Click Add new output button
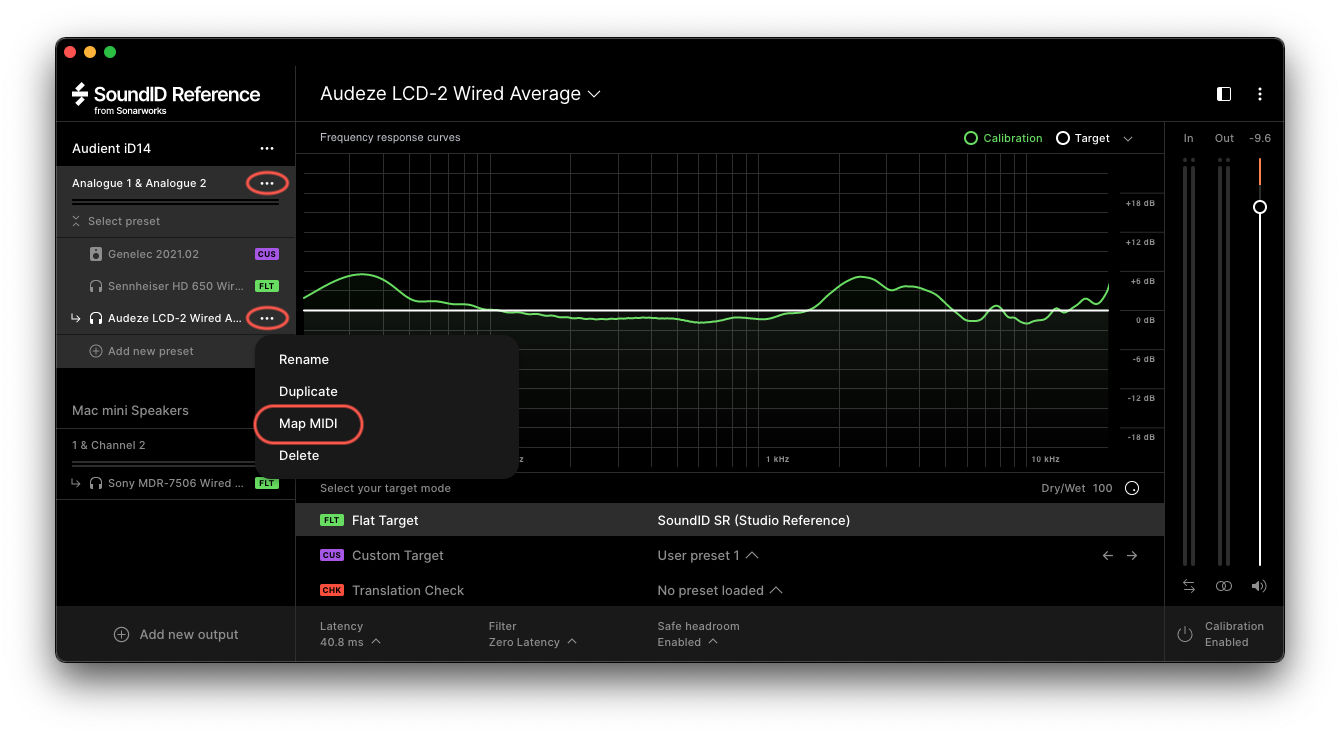The height and width of the screenshot is (736, 1340). coord(176,634)
